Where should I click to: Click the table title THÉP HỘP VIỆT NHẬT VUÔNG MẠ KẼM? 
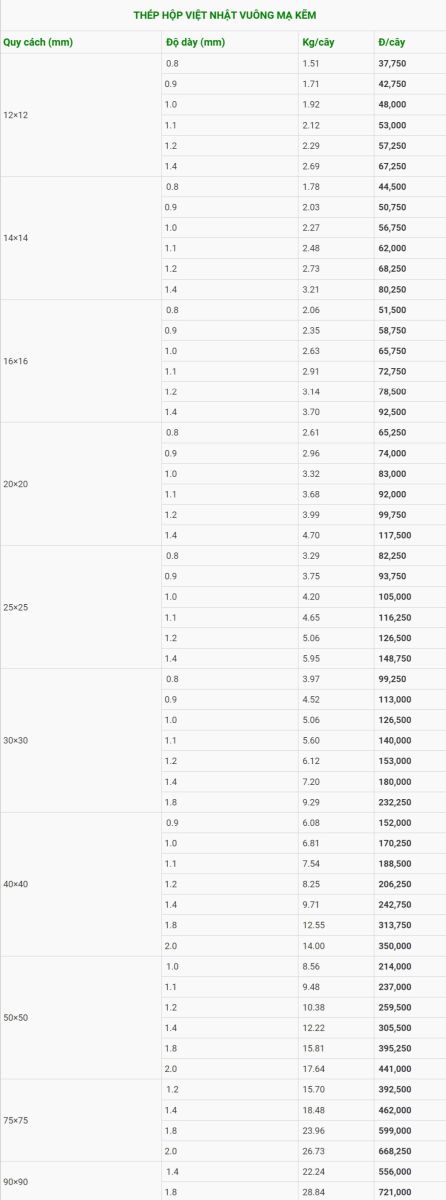pos(222,15)
